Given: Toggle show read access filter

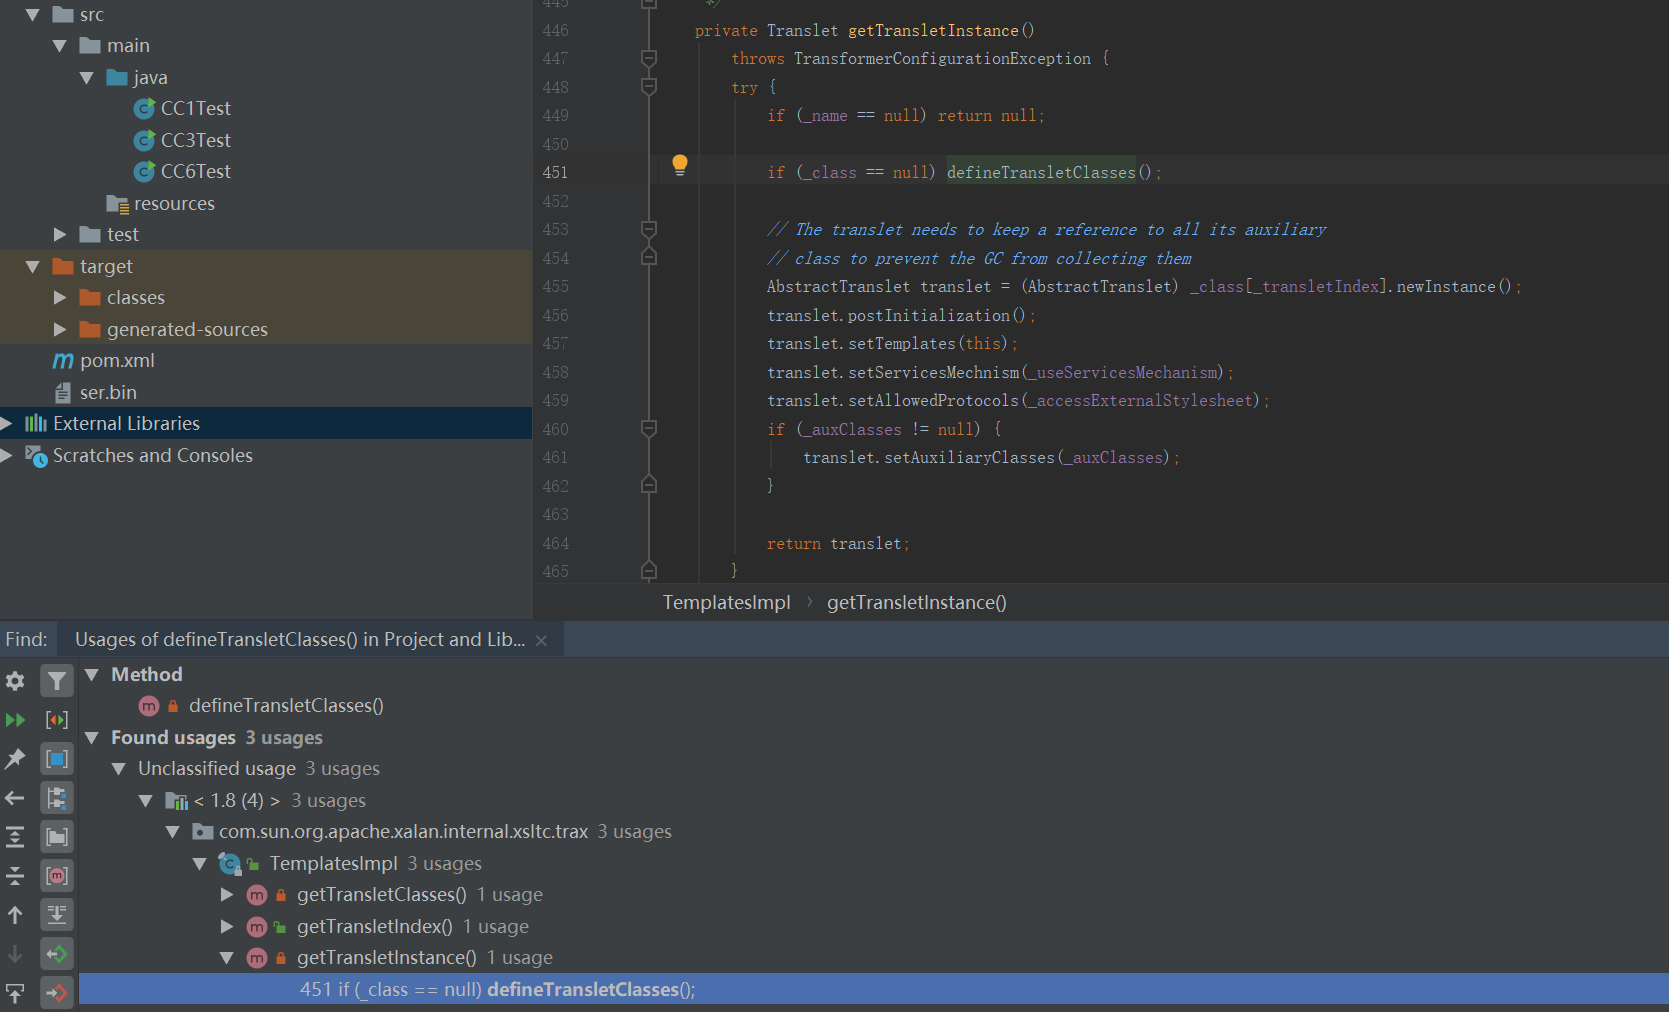Looking at the screenshot, I should pos(57,954).
